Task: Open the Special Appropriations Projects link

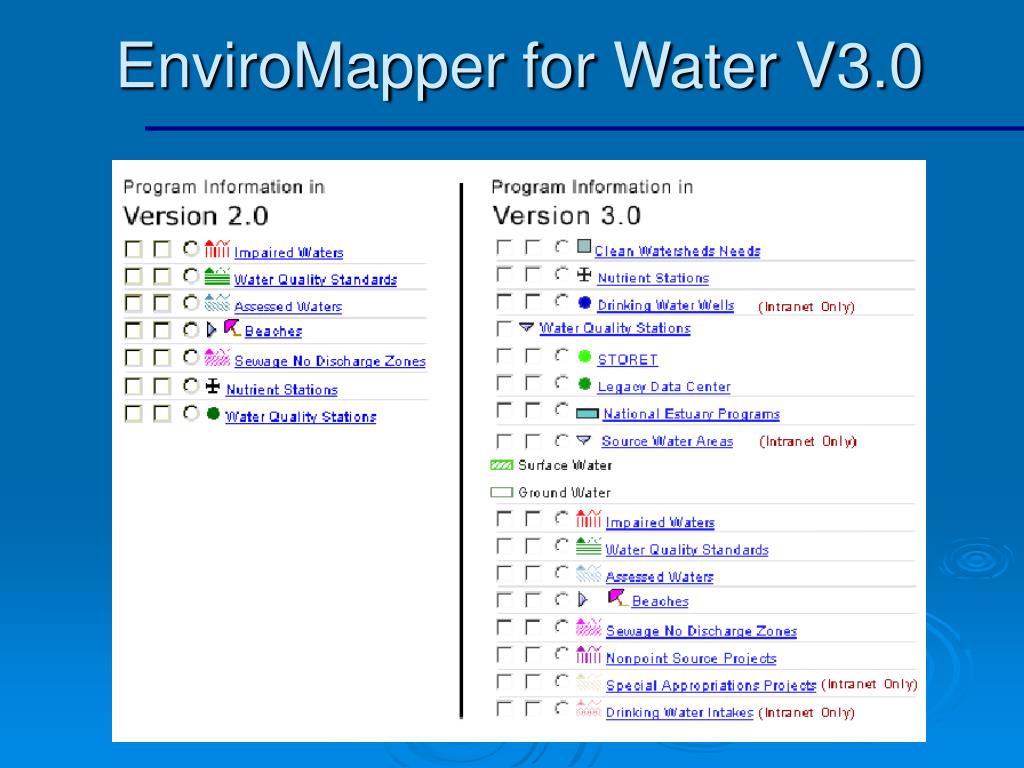Action: click(x=711, y=686)
